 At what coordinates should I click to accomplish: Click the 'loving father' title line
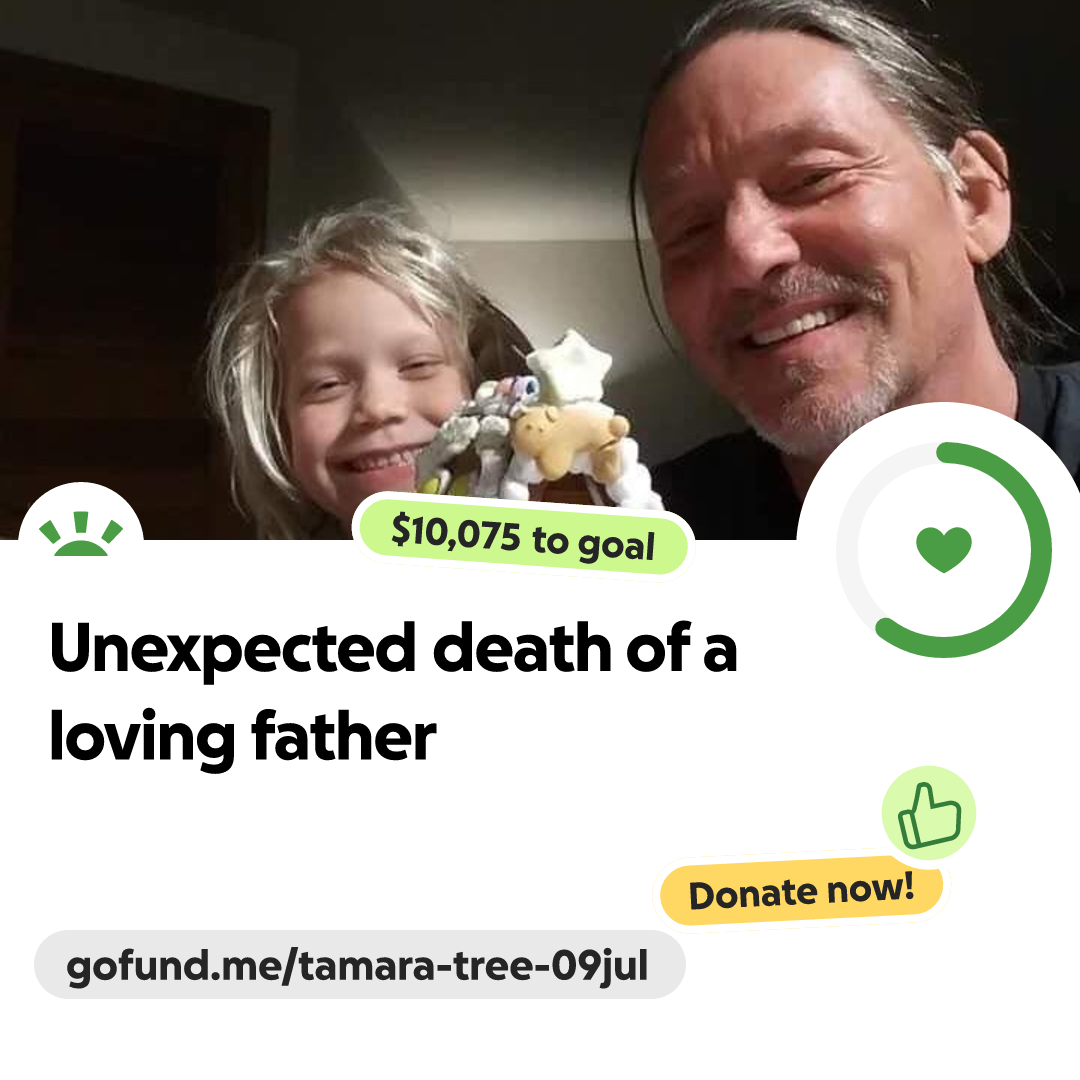(x=242, y=737)
